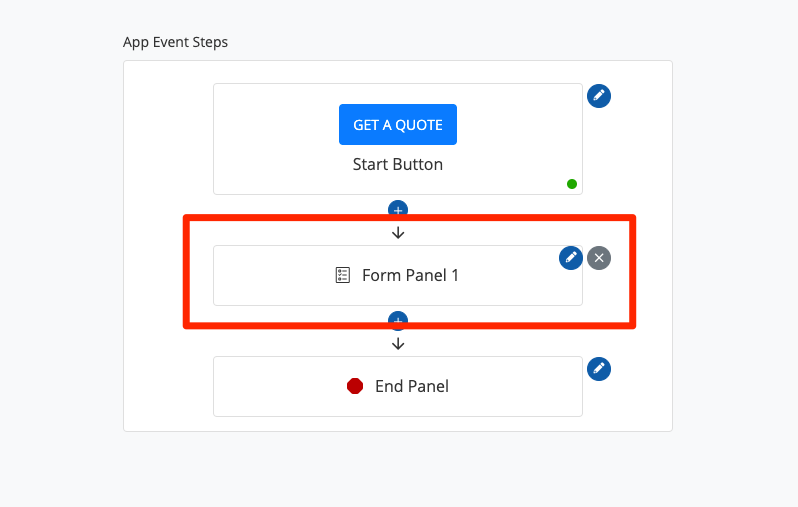This screenshot has height=507, width=798.
Task: Remove Form Panel 1 using the X icon
Action: tap(599, 257)
